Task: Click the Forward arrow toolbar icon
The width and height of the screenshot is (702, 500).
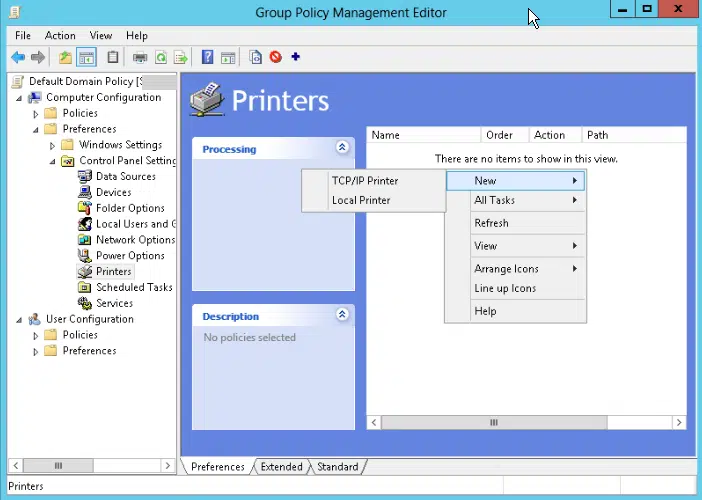Action: click(x=38, y=57)
